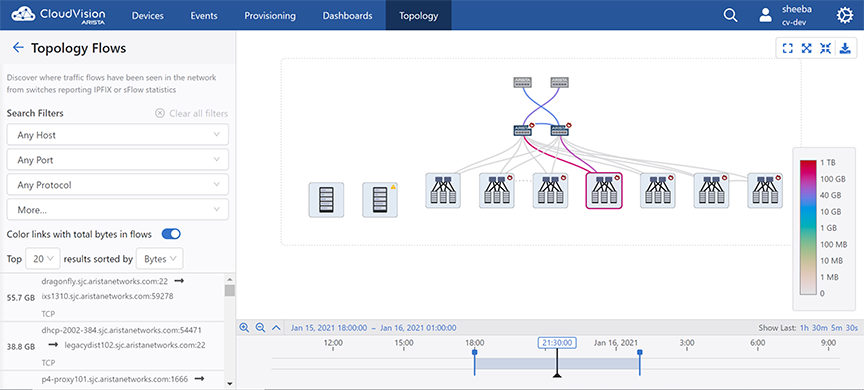
Task: Zoom out on the timeline
Action: click(261, 327)
